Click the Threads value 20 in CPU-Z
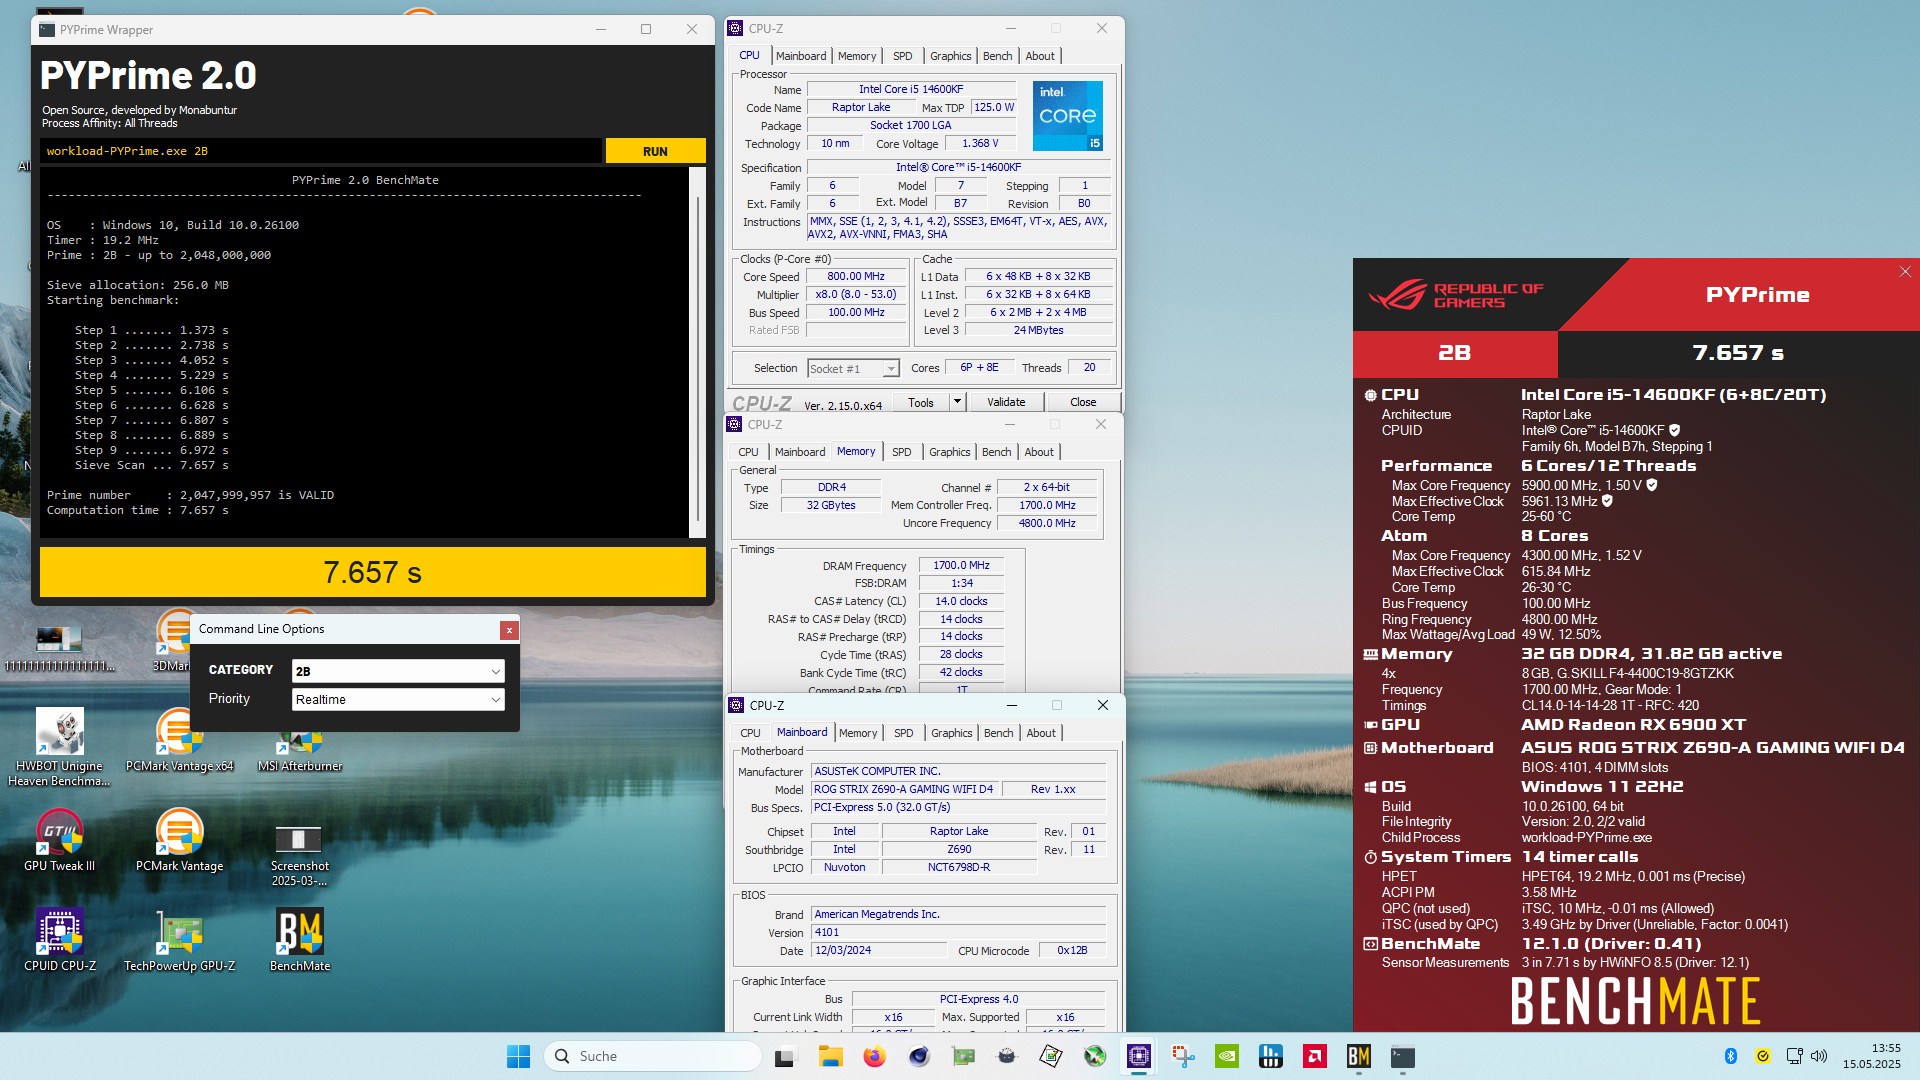This screenshot has width=1920, height=1080. (x=1089, y=368)
